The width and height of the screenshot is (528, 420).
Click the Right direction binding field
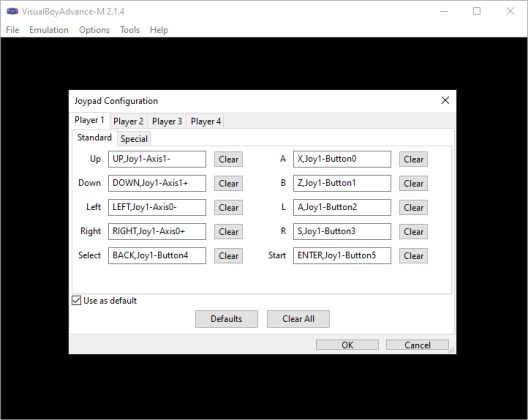[157, 231]
